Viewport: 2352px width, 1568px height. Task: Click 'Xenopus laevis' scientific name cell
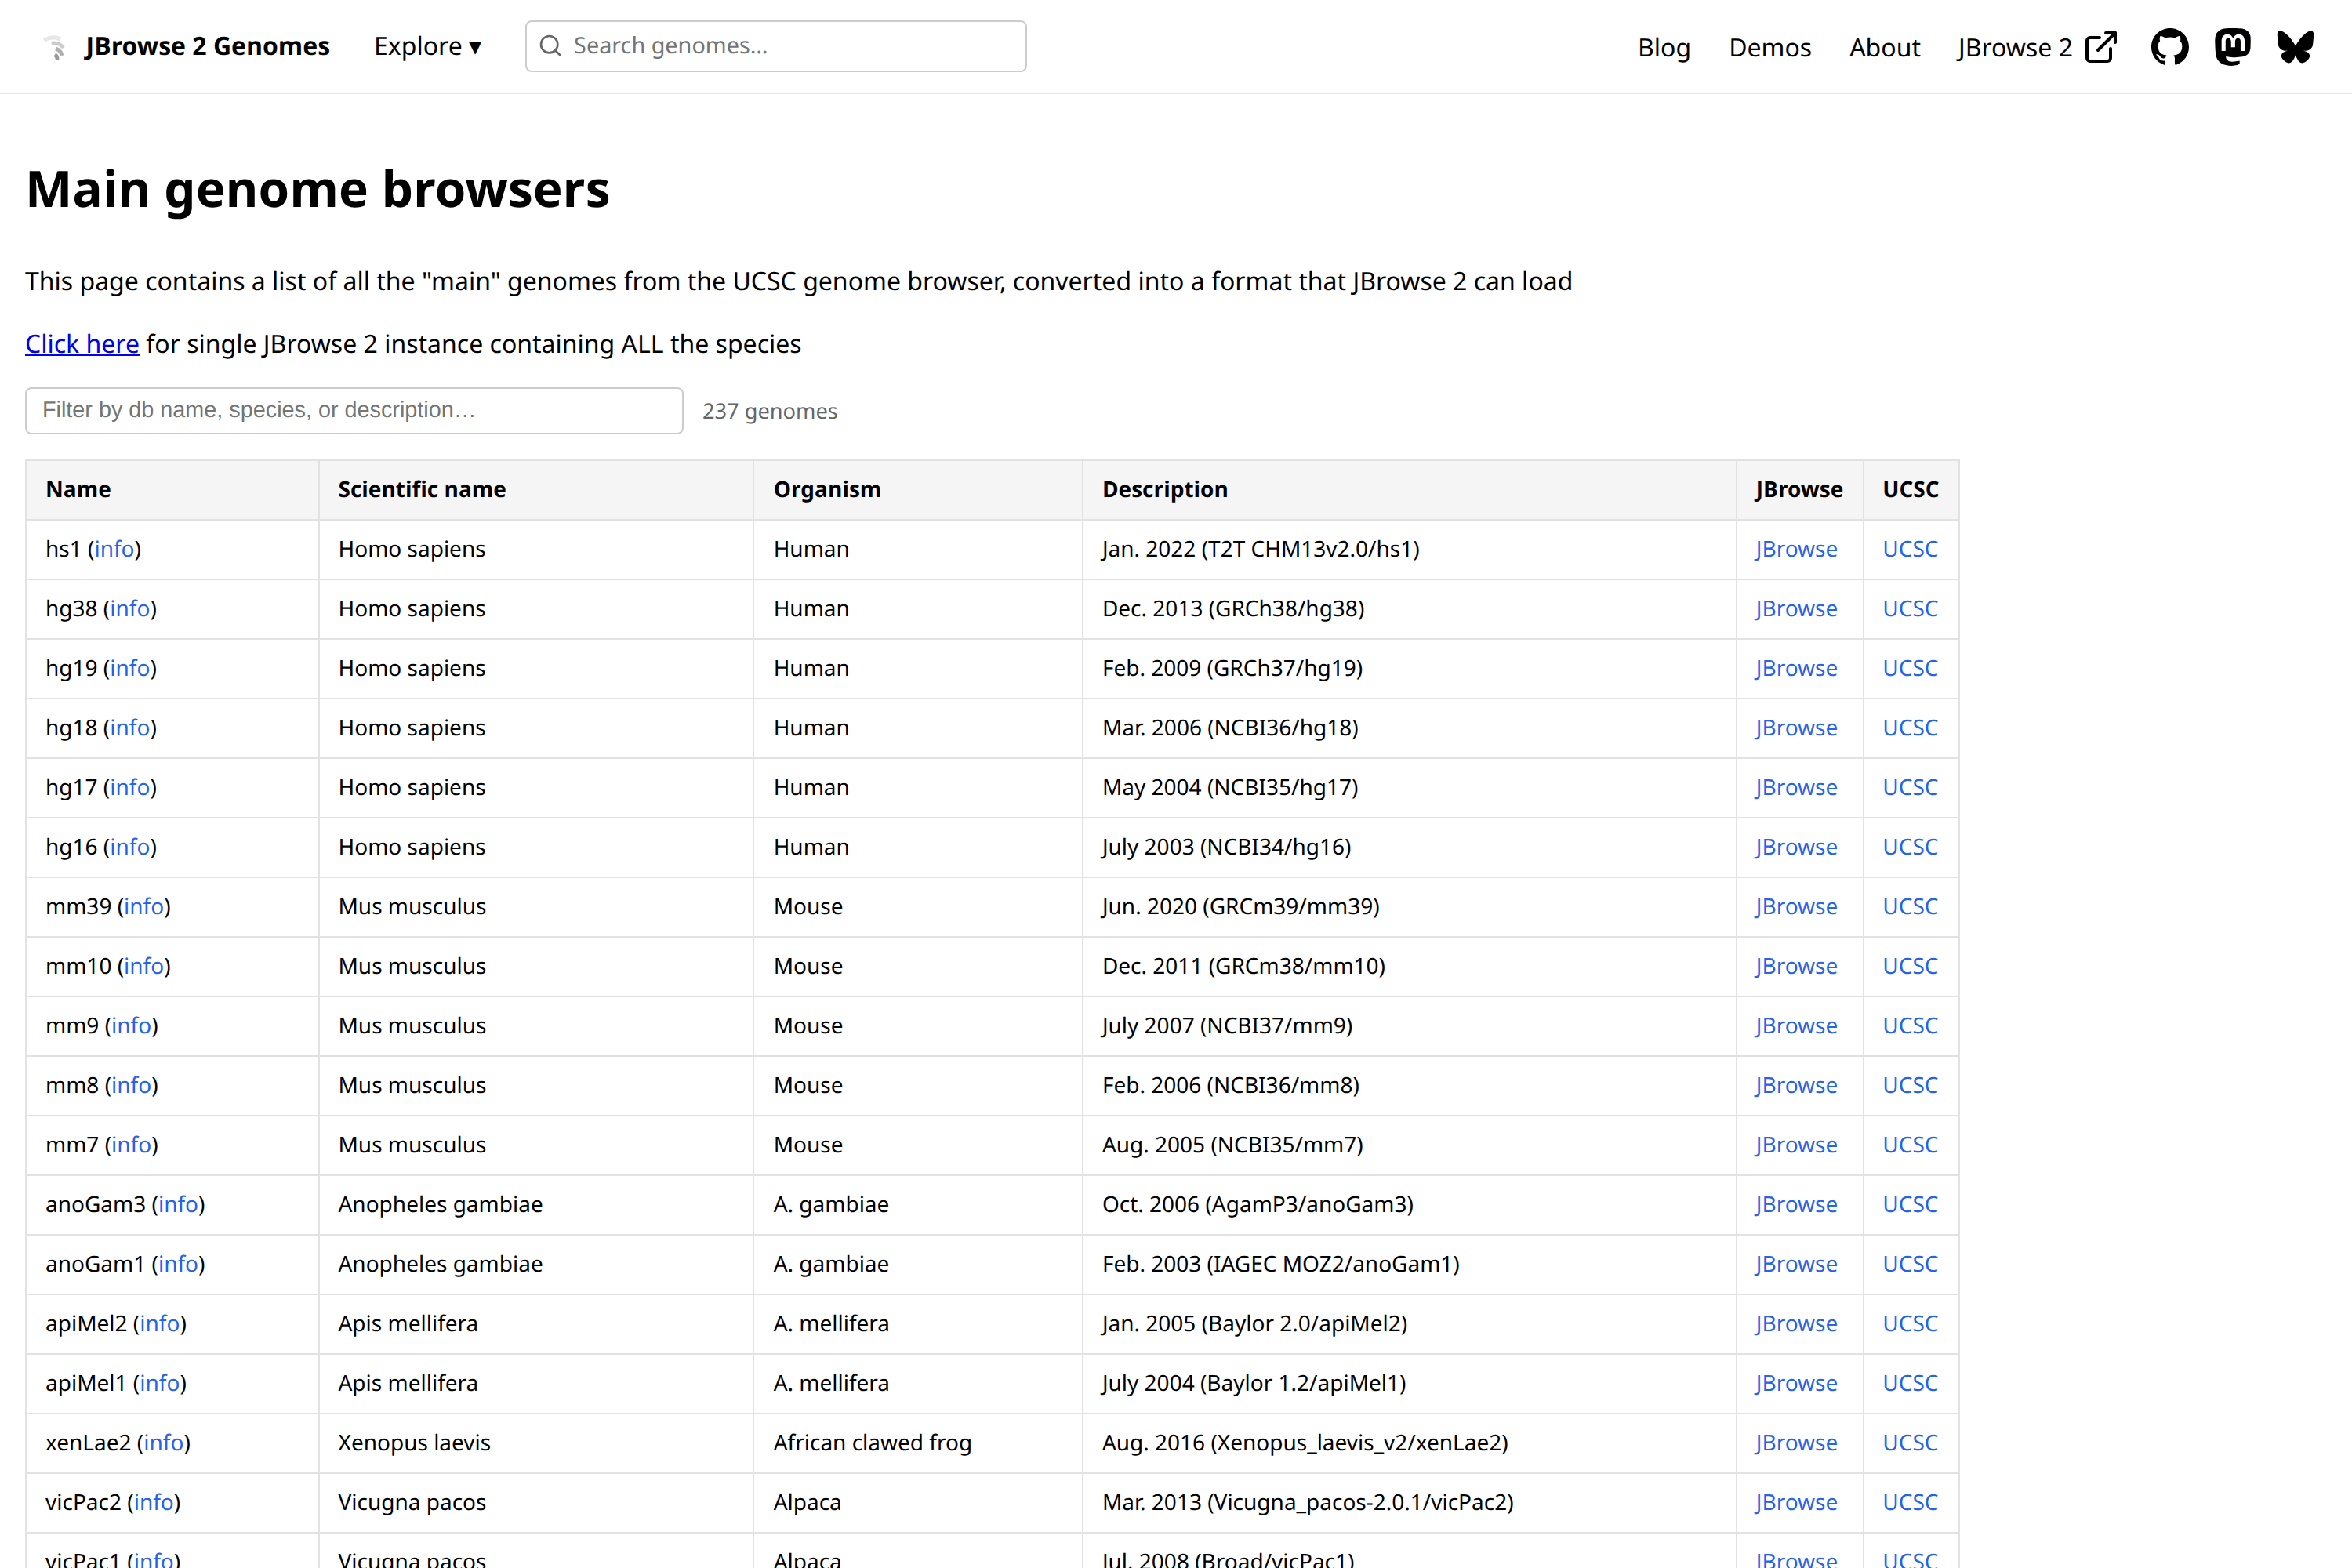(x=414, y=1443)
